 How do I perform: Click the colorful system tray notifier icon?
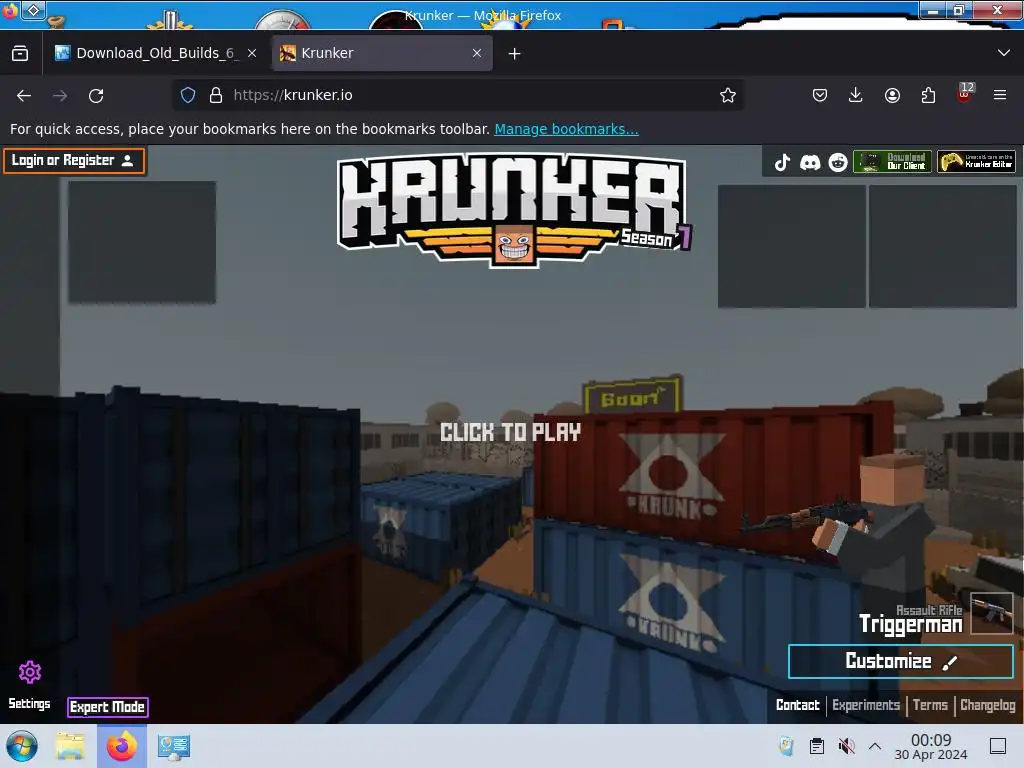[786, 746]
